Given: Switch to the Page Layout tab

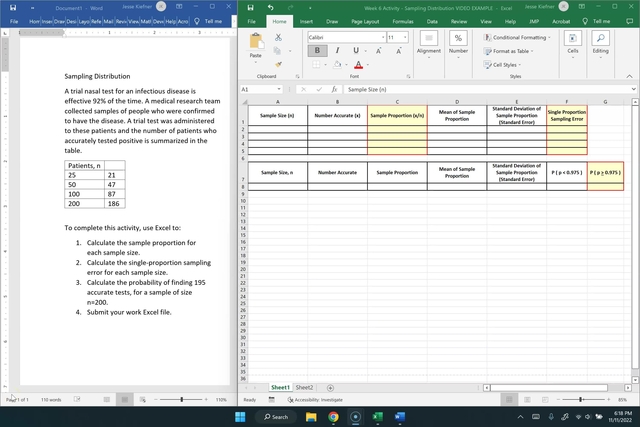Looking at the screenshot, I should click(365, 21).
